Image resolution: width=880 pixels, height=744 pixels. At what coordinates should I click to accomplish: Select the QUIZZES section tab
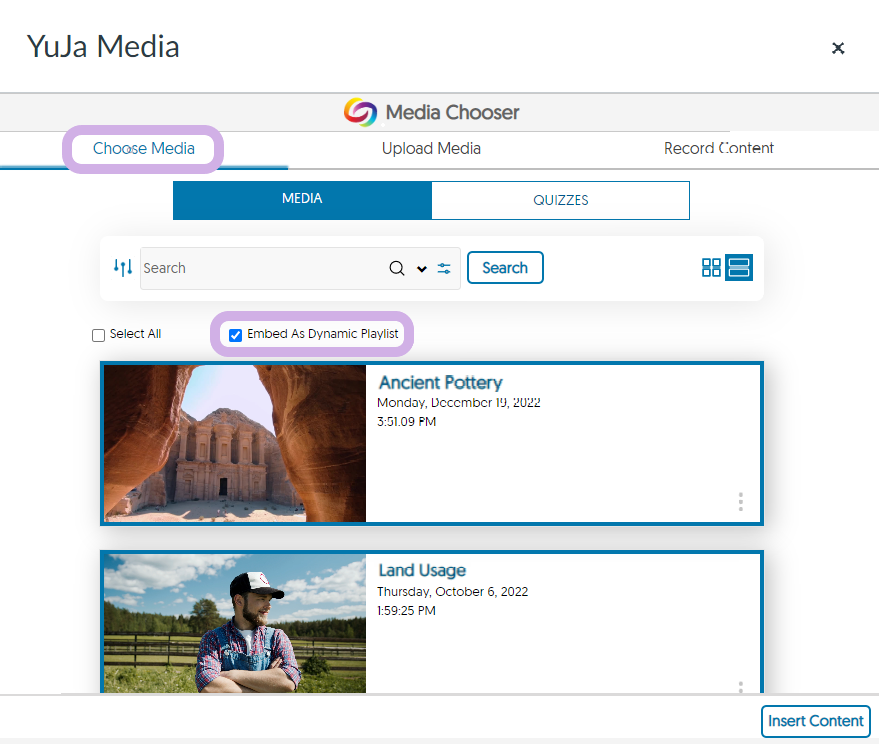coord(561,200)
